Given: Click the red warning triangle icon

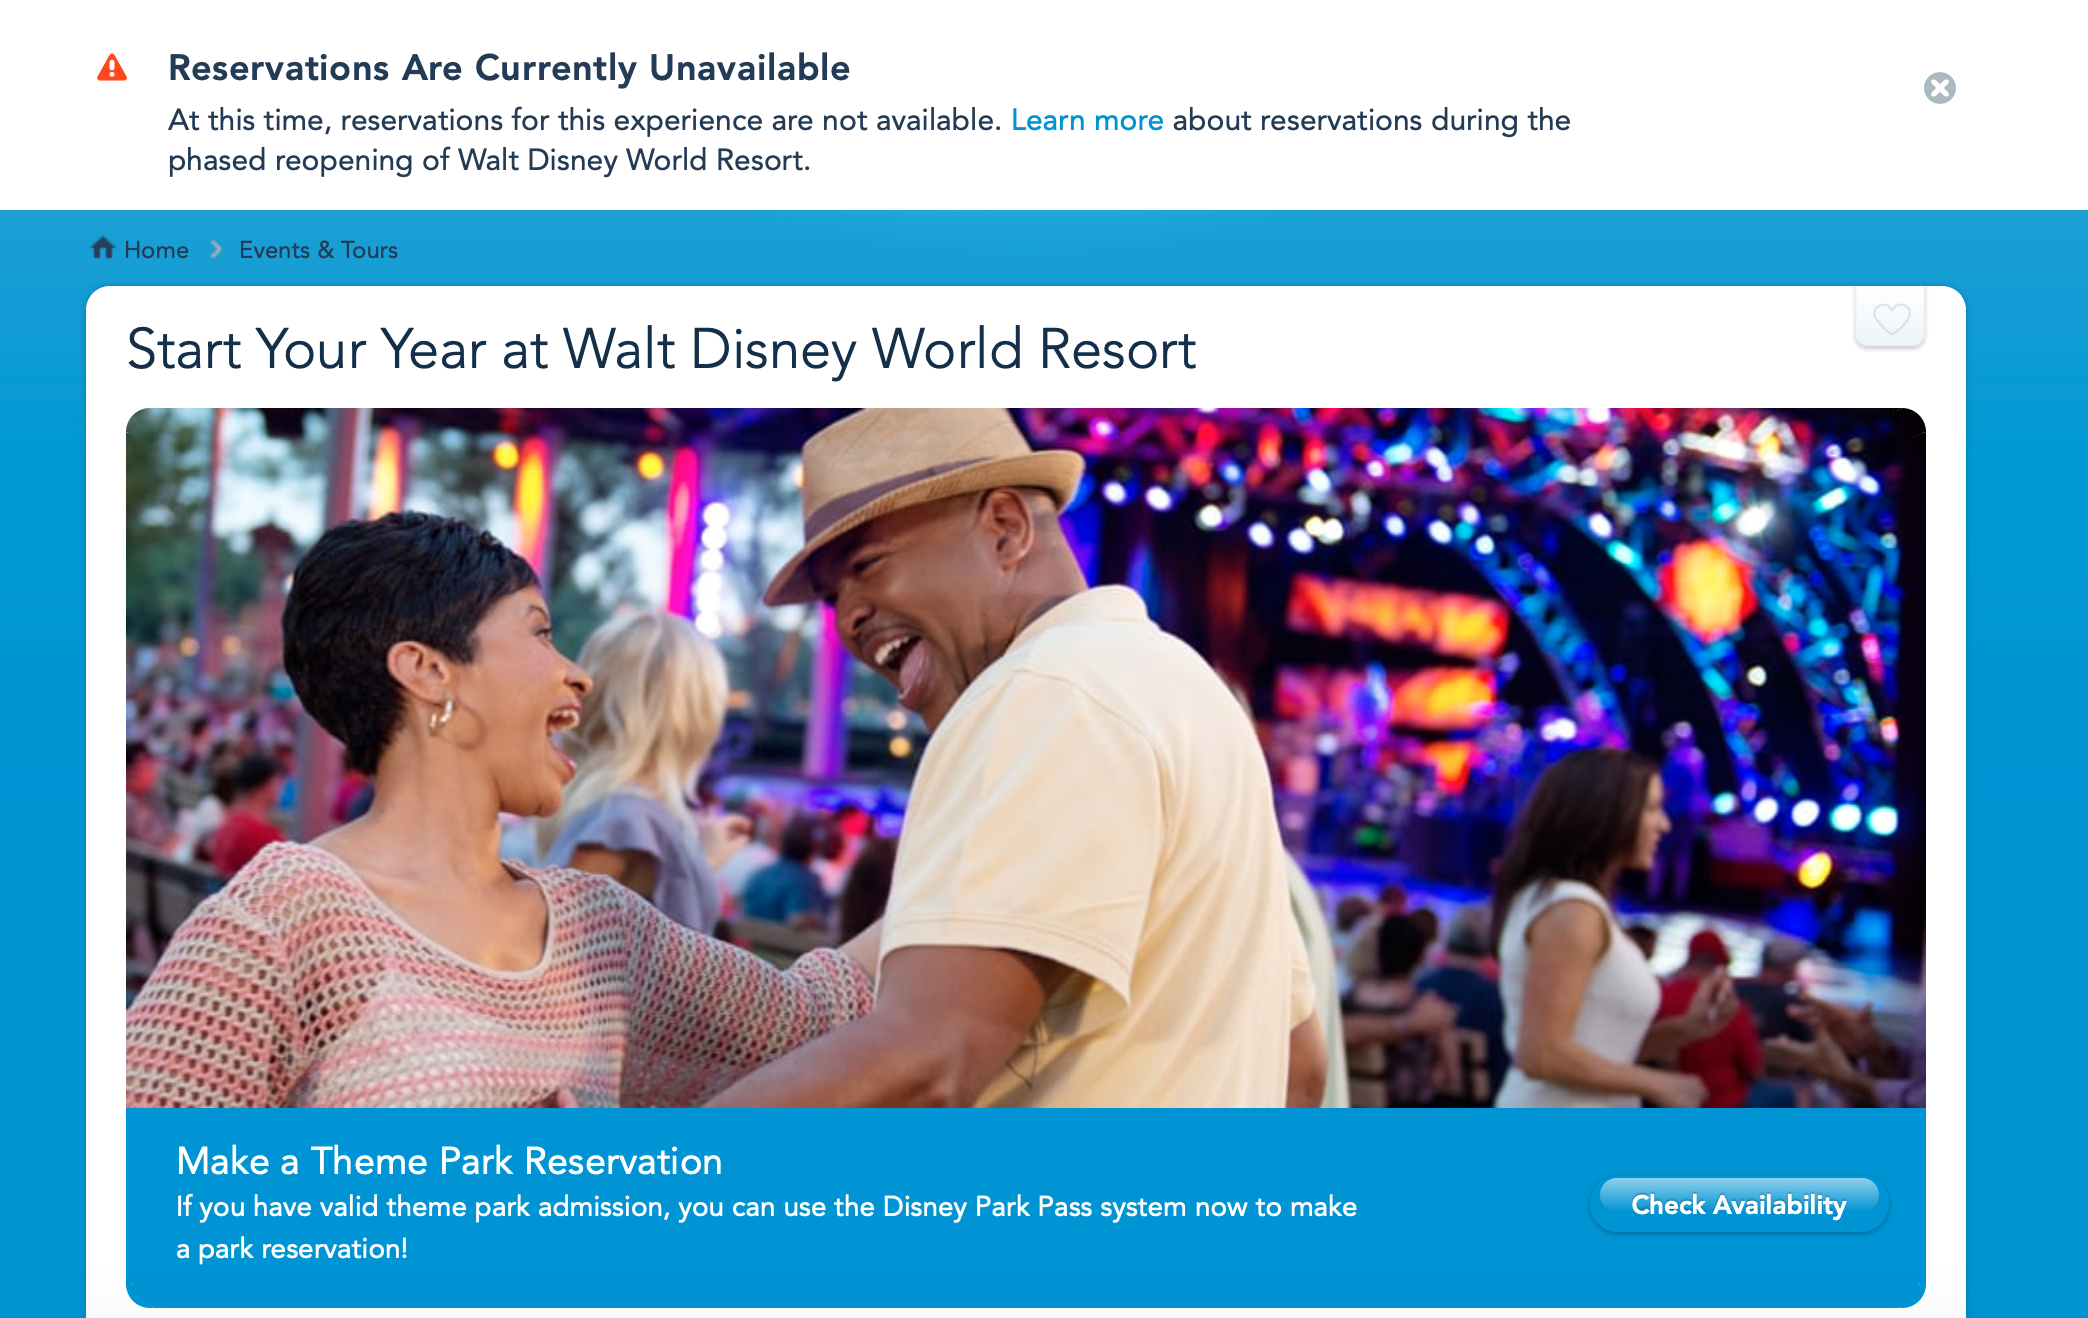Looking at the screenshot, I should coord(112,68).
